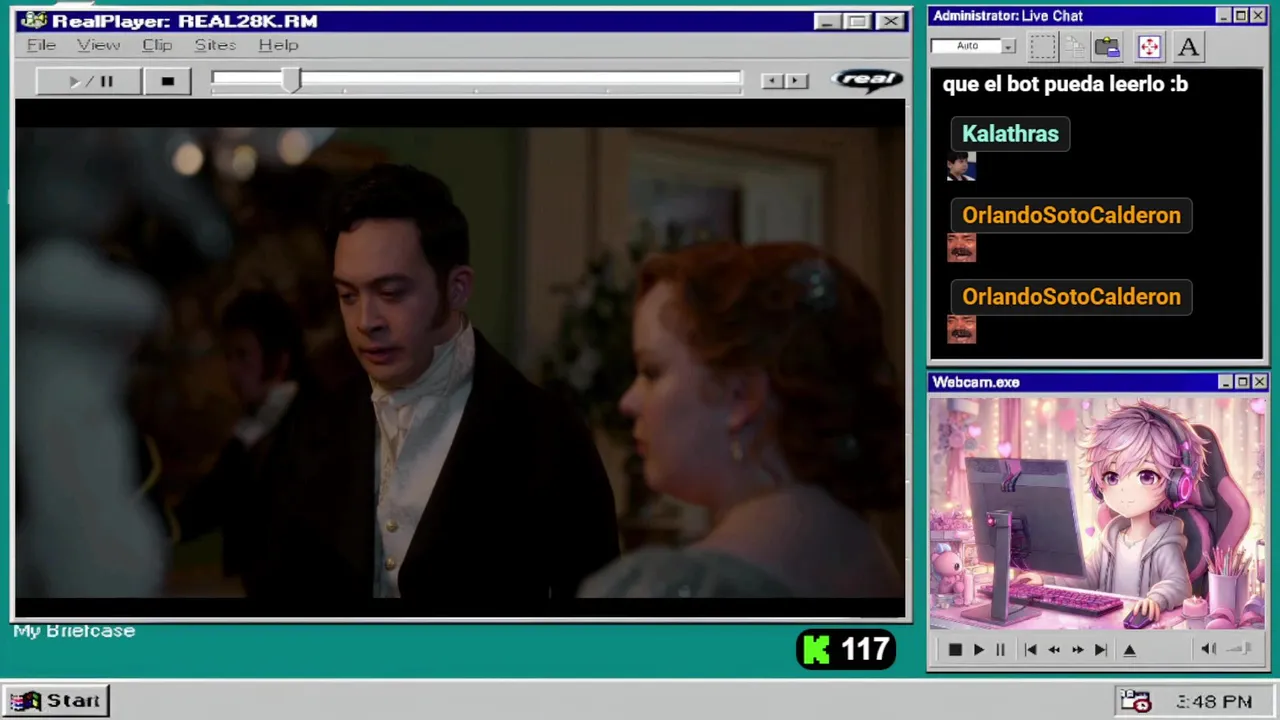Click the Webcam.exe anime image

click(x=1097, y=514)
